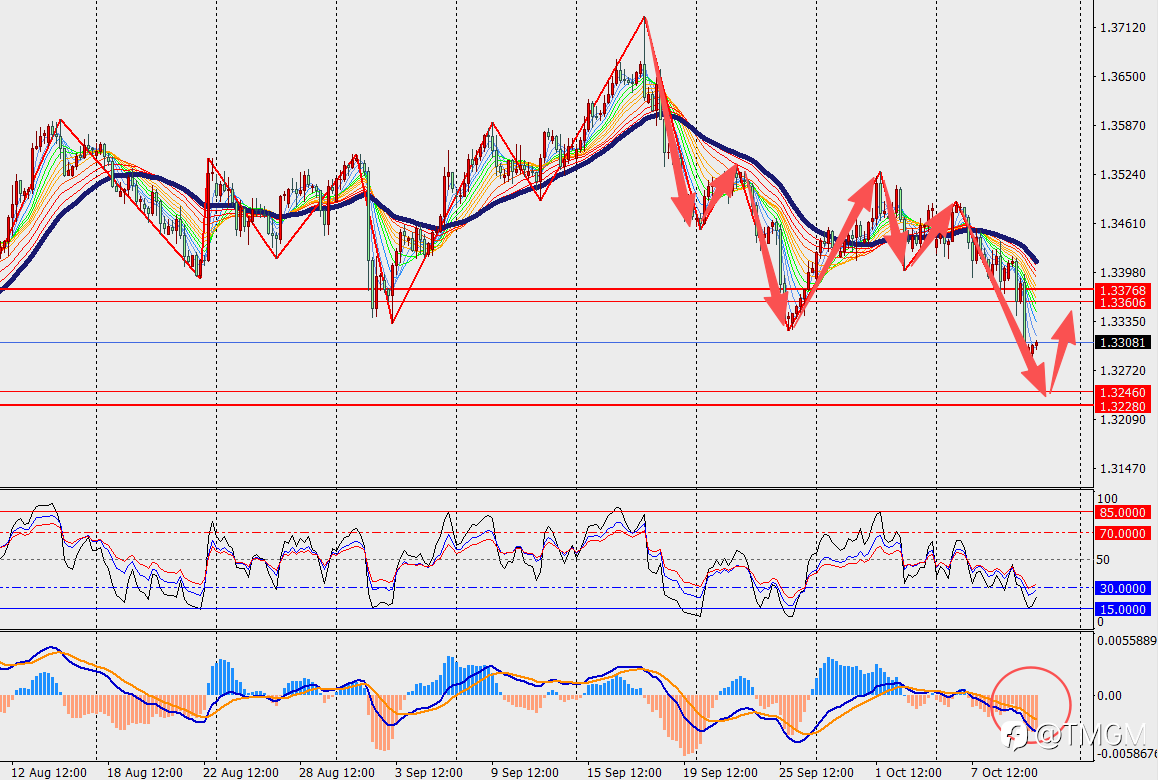
Task: Click the chart peak near 1.37120
Action: pos(645,18)
